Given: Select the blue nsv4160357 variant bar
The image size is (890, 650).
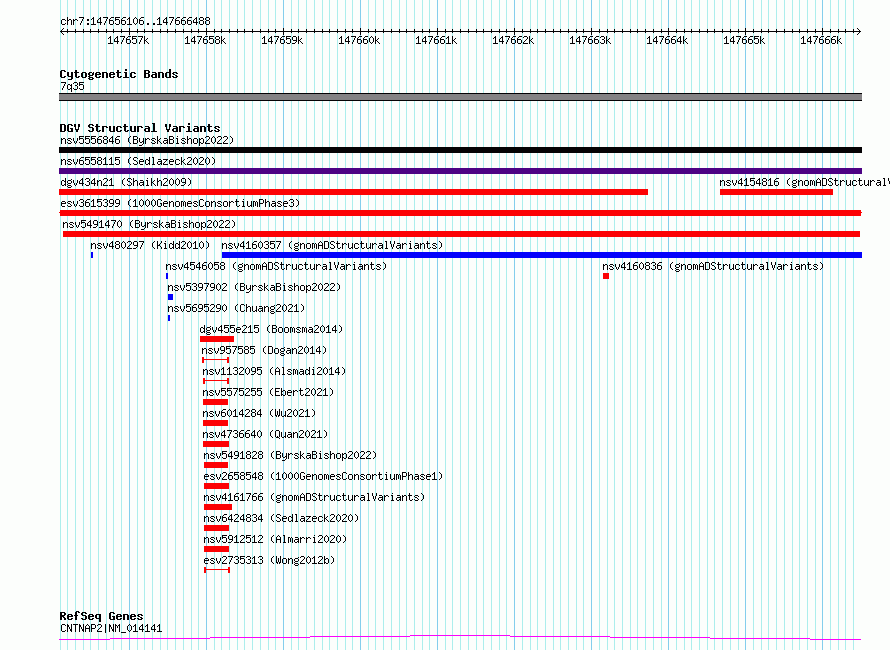Looking at the screenshot, I should 540,255.
